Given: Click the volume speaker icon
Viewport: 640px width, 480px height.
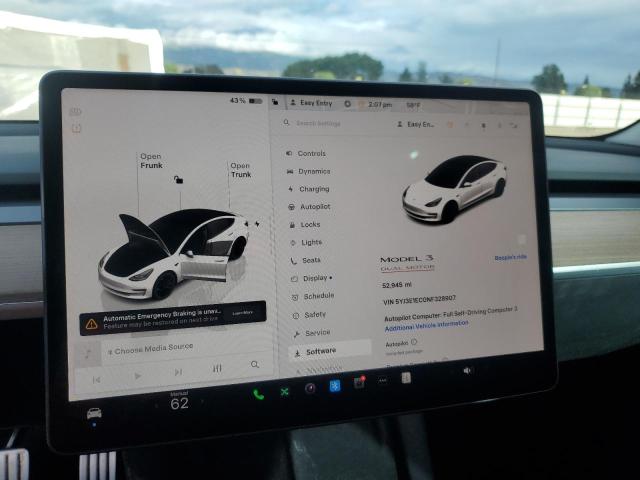Looking at the screenshot, I should point(467,371).
